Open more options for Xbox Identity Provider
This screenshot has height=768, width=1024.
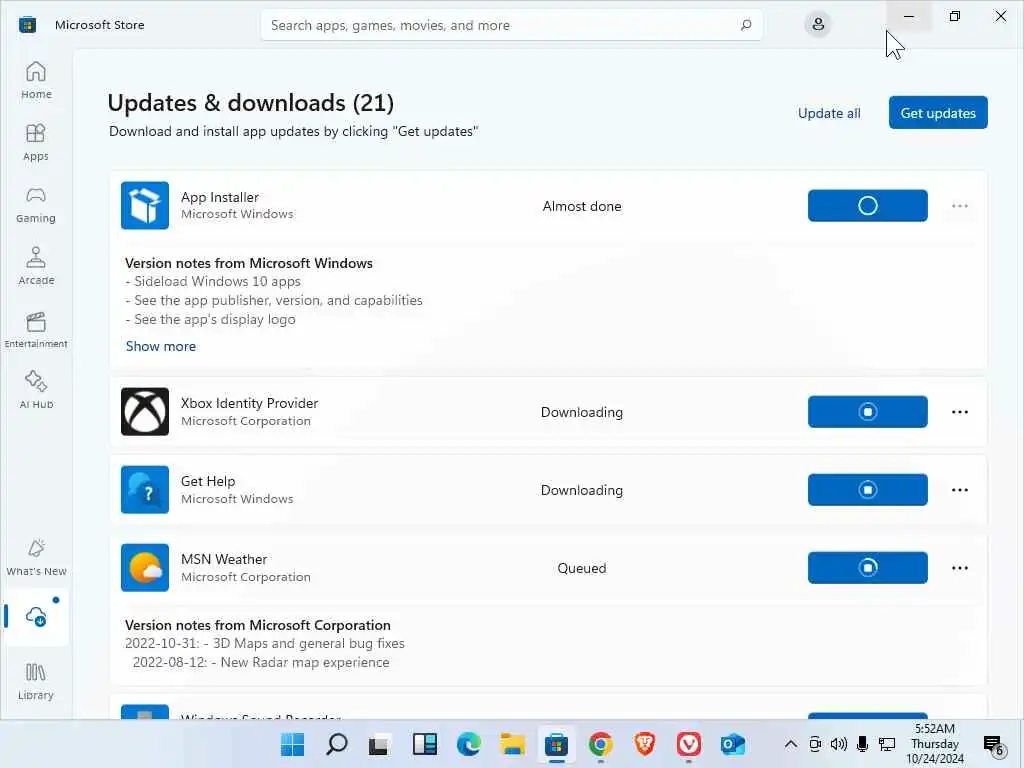pos(959,411)
